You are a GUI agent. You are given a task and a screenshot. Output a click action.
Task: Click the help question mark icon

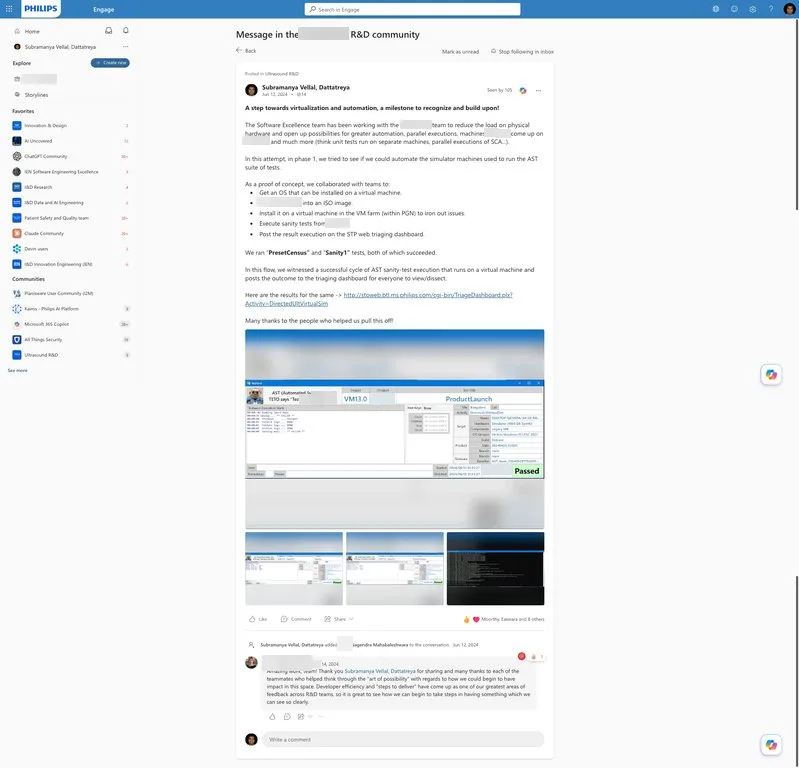coord(771,9)
